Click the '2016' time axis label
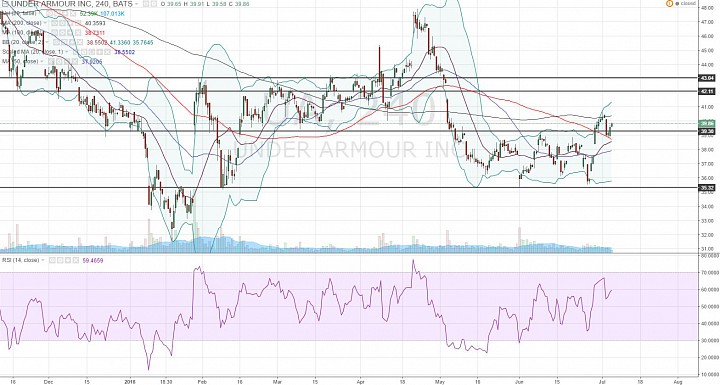The image size is (720, 385). point(130,381)
